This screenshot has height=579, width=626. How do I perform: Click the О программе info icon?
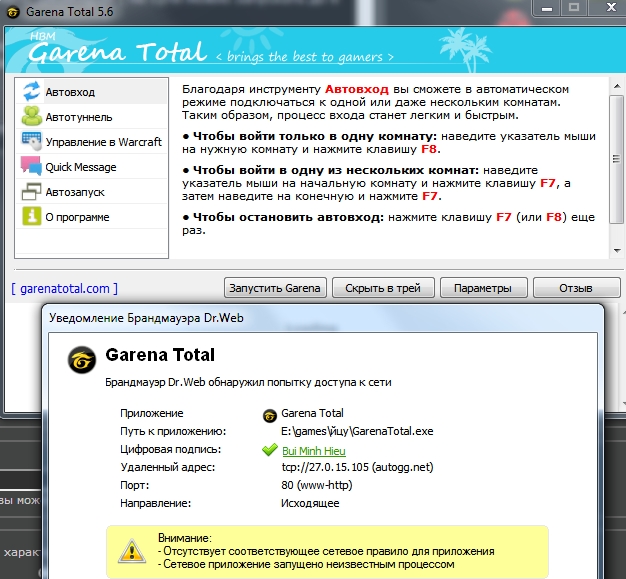coord(31,217)
